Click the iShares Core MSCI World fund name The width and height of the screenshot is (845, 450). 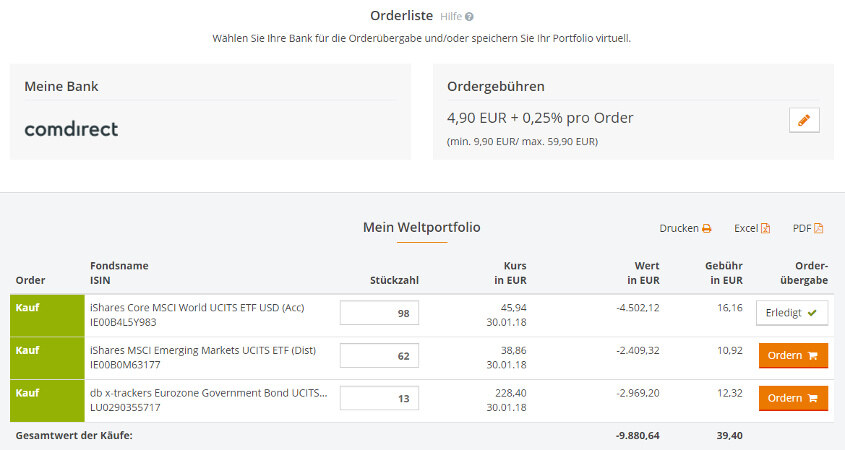(x=197, y=307)
